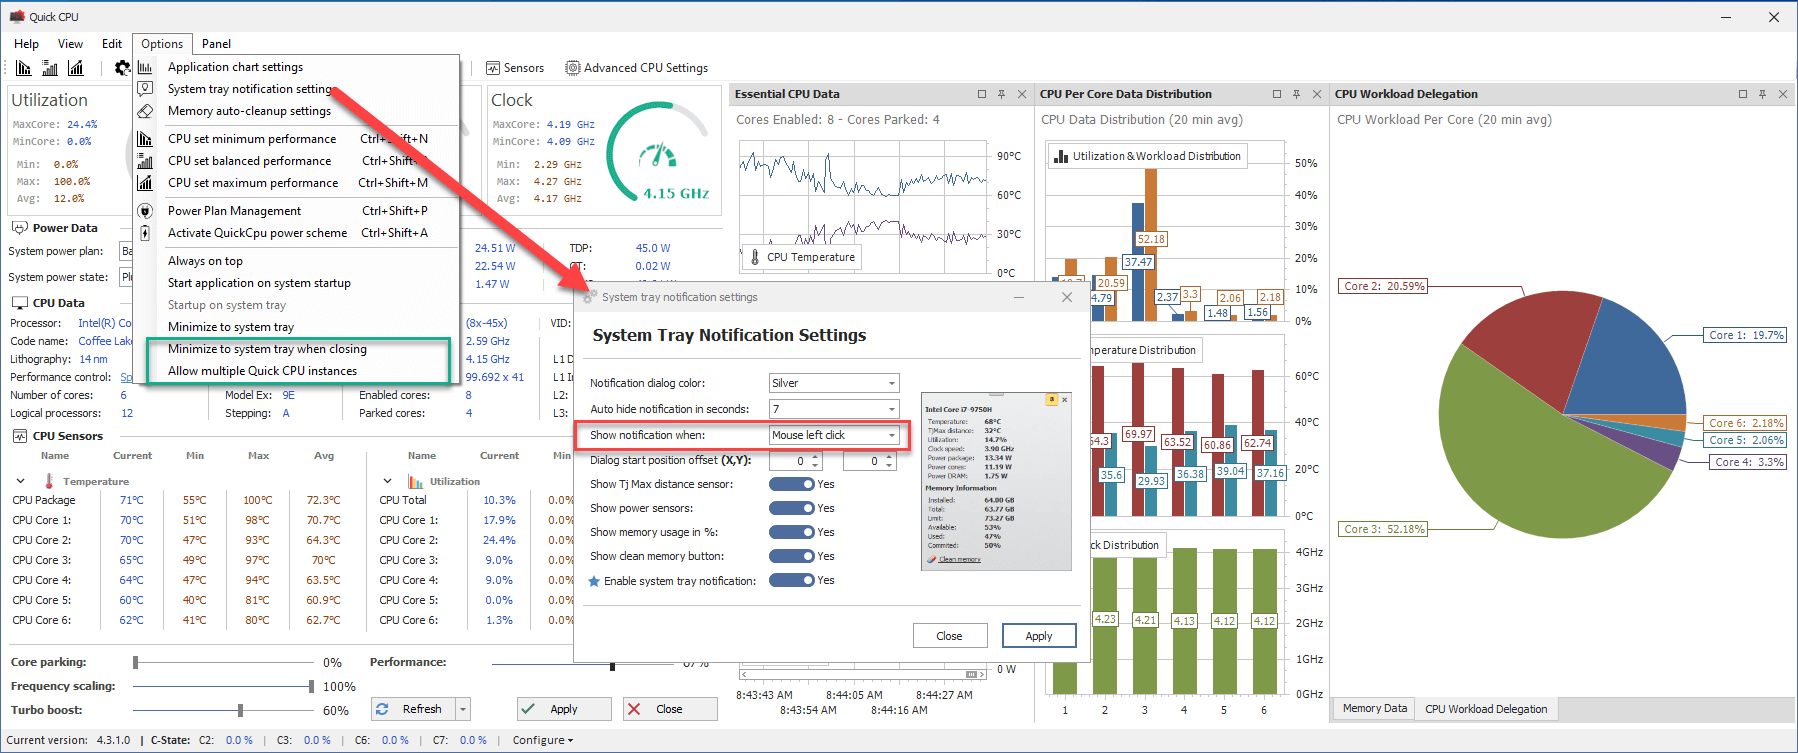Screen dimensions: 1798x753
Task: Toggle Show clean memory button switch
Action: (792, 556)
